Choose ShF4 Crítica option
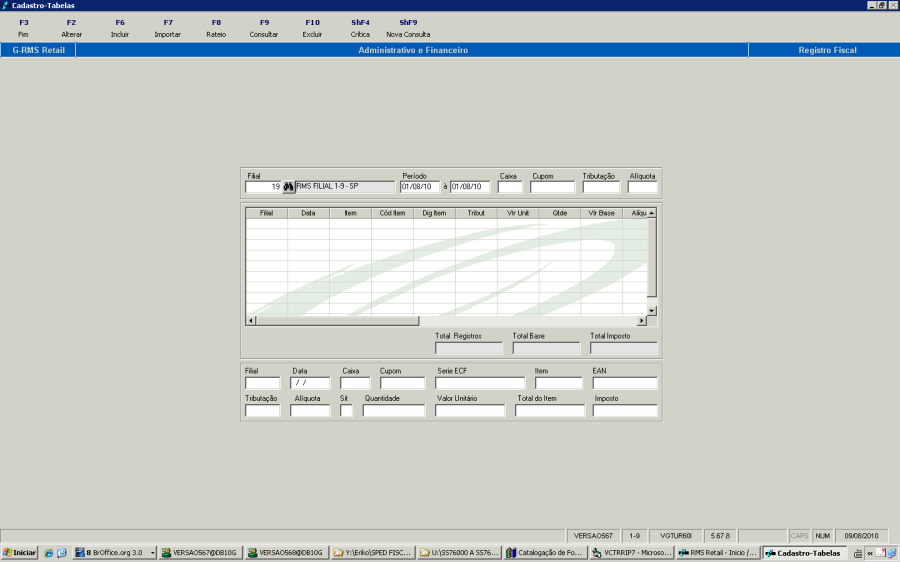 (x=360, y=28)
